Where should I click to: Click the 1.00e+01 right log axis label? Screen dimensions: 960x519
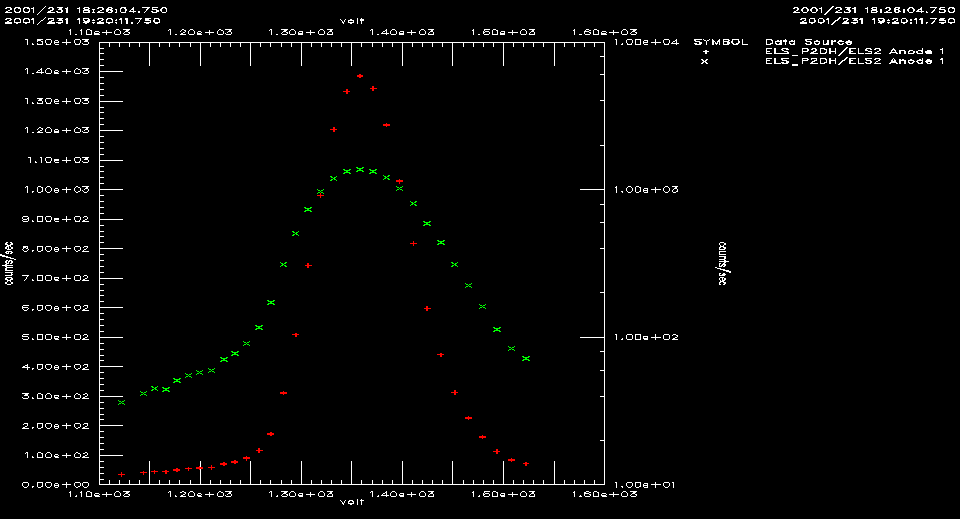pos(646,485)
